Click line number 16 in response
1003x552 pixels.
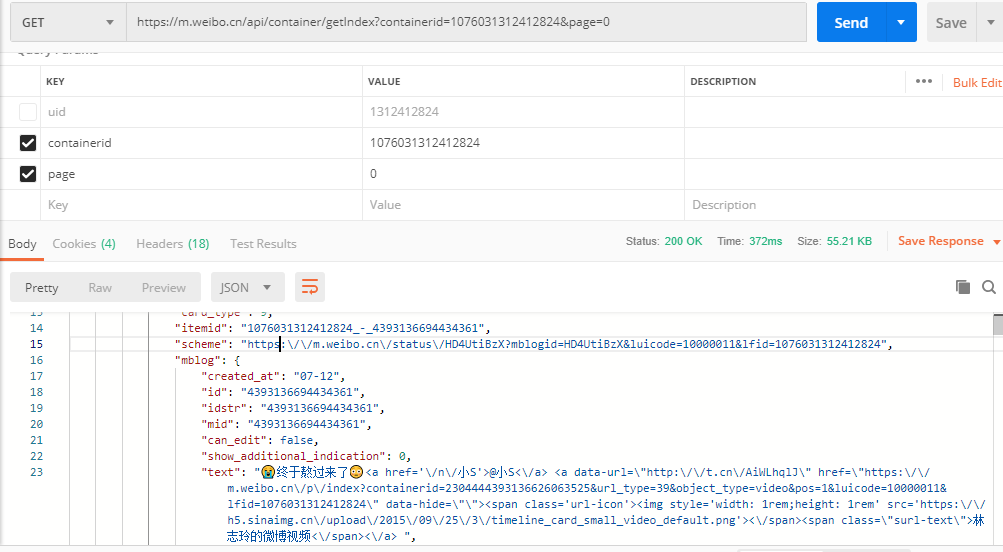36,360
